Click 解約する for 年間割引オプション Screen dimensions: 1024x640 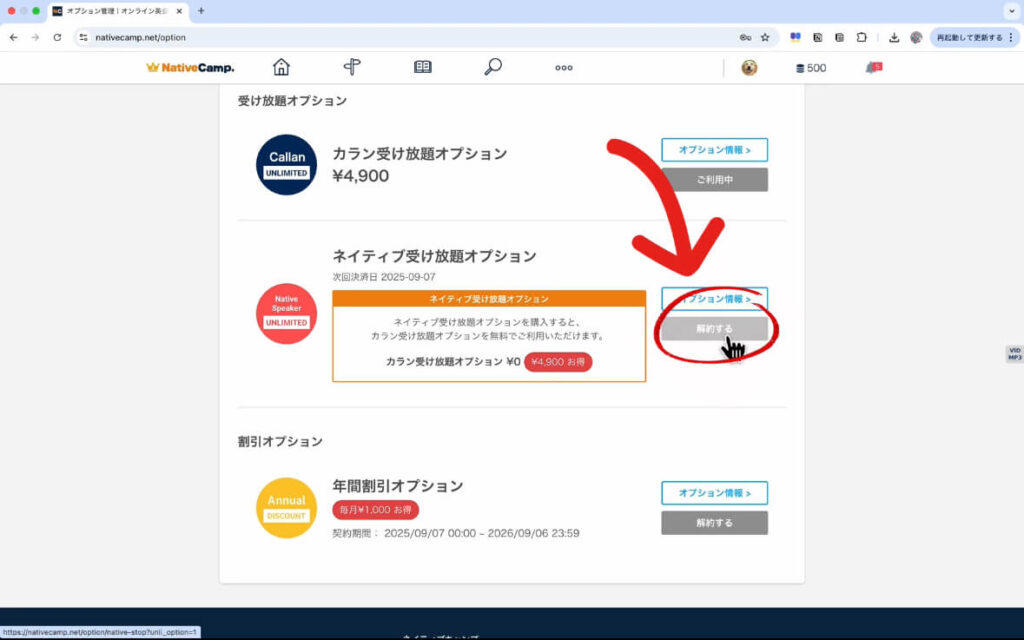[x=714, y=523]
